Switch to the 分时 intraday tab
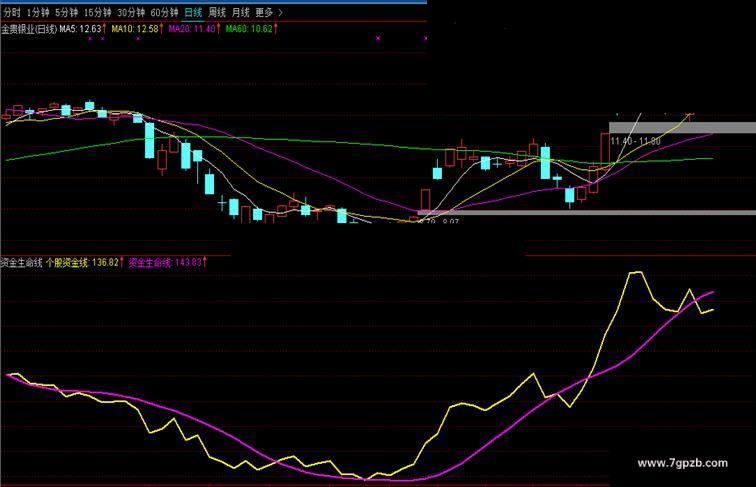Image resolution: width=756 pixels, height=487 pixels. click(x=11, y=13)
